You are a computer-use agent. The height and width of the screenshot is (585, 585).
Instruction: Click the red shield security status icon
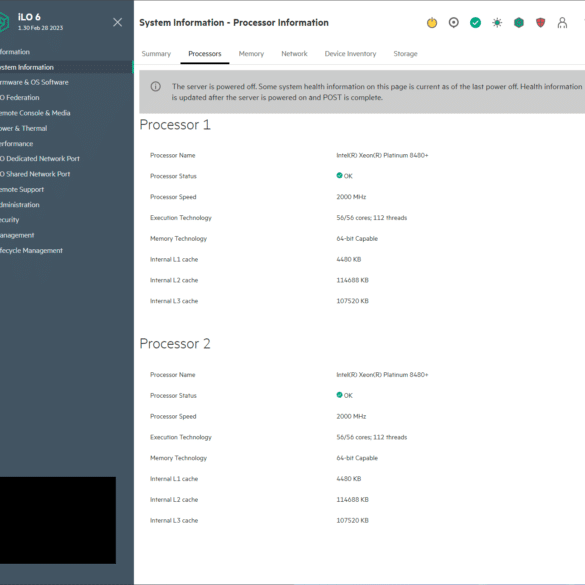540,23
